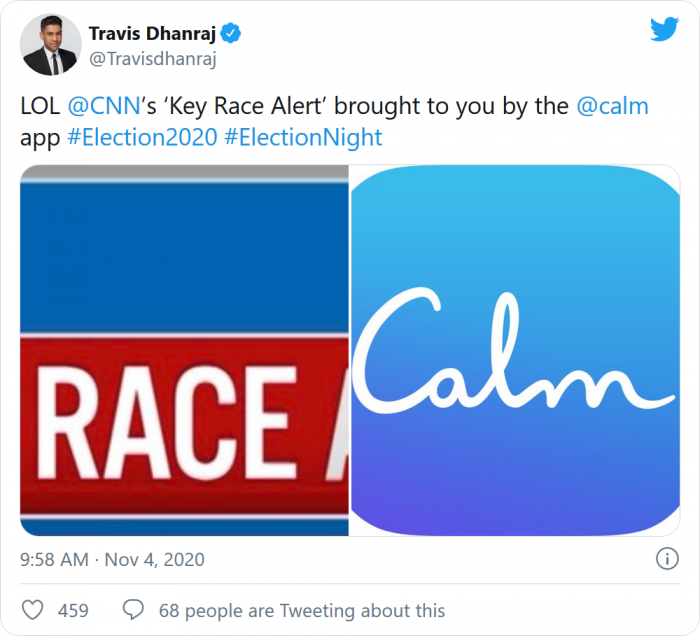Open the @Travisdhanraj handle link

coord(153,59)
